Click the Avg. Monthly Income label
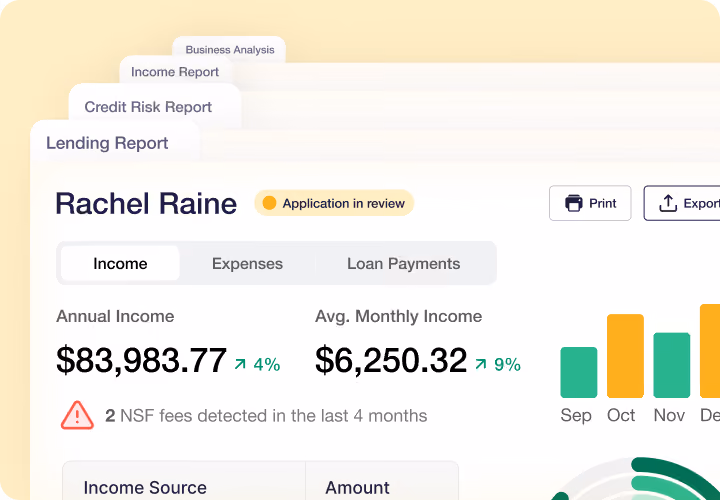The image size is (720, 500). 399,316
